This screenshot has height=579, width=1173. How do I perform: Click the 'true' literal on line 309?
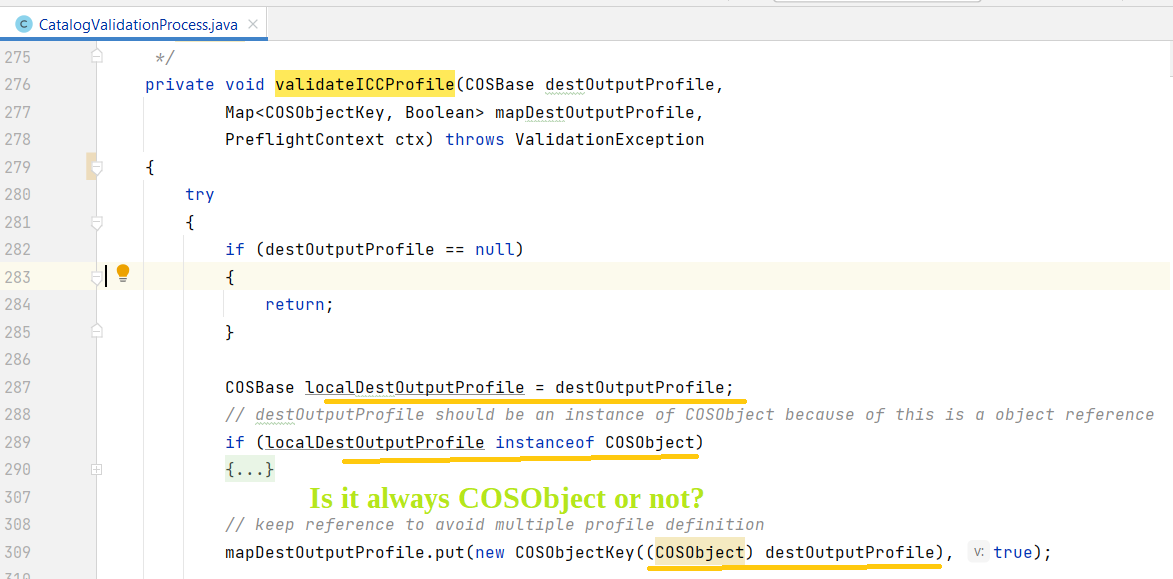[1012, 553]
